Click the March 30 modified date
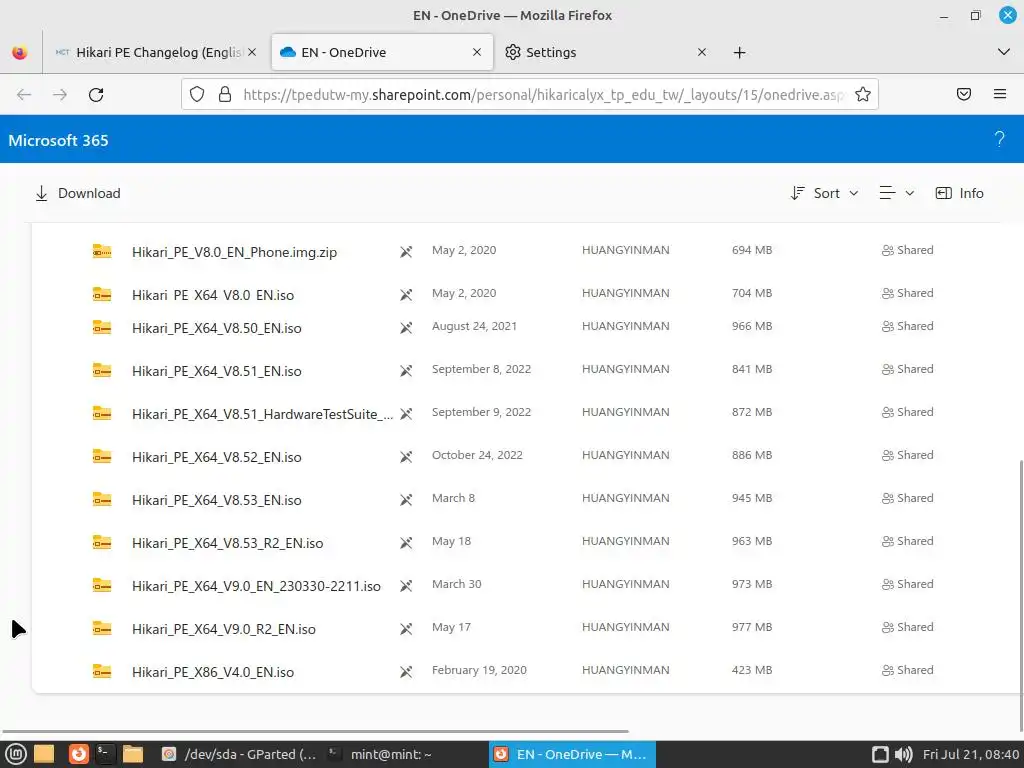 point(456,584)
